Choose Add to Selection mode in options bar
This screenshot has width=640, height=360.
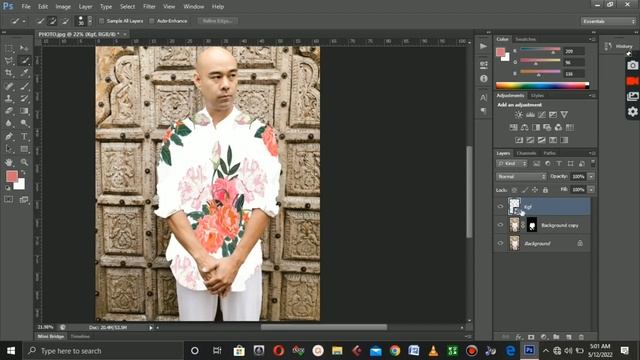(53, 21)
